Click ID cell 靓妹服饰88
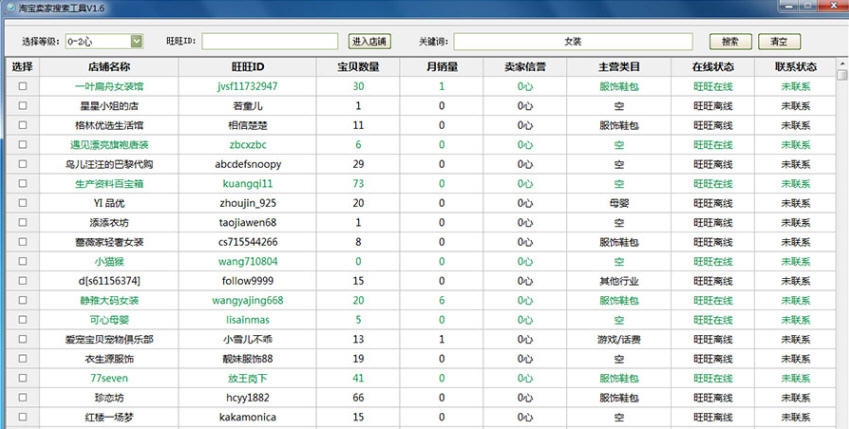 coord(248,359)
